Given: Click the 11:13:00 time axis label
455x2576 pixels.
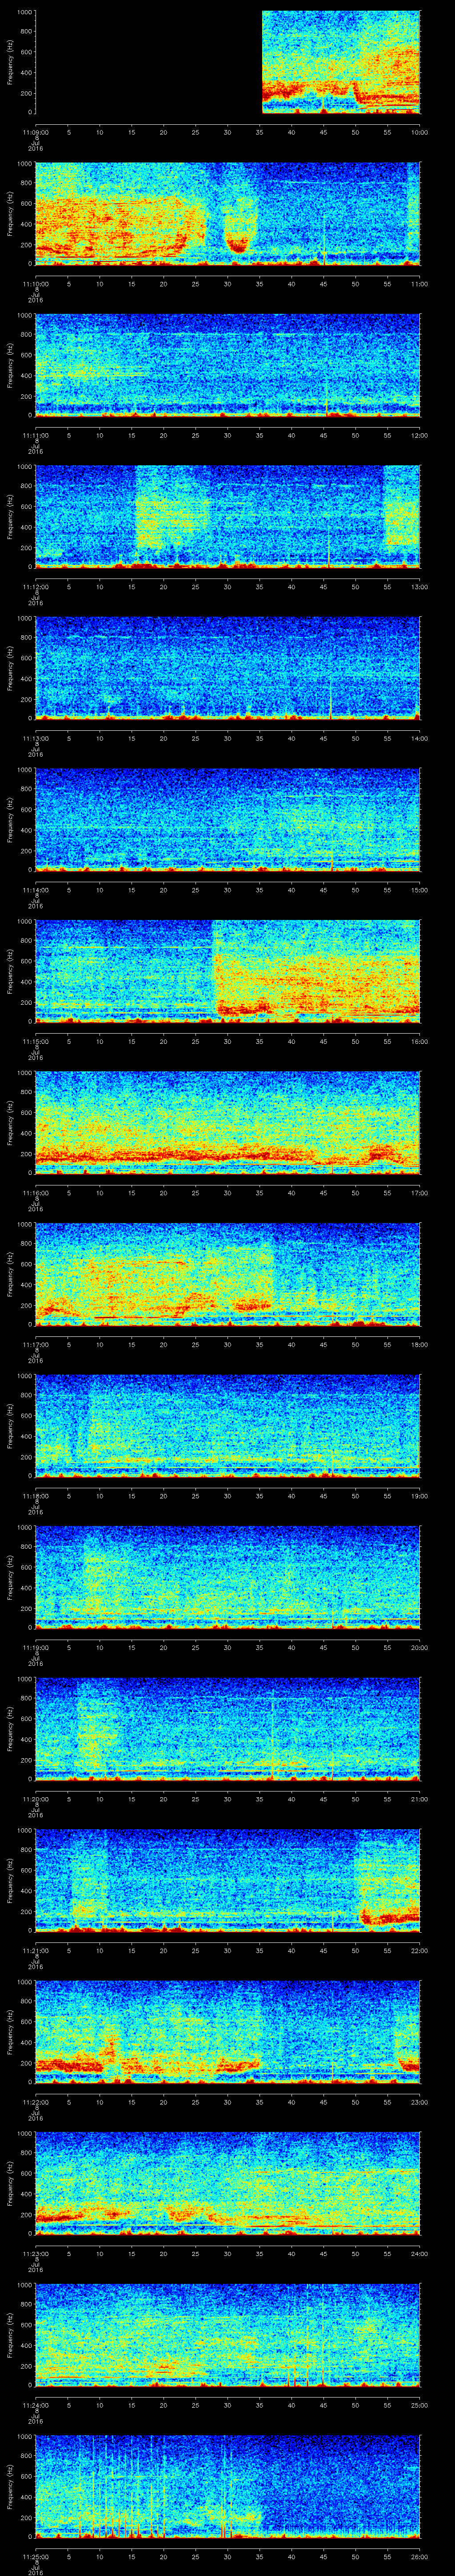Looking at the screenshot, I should [35, 738].
